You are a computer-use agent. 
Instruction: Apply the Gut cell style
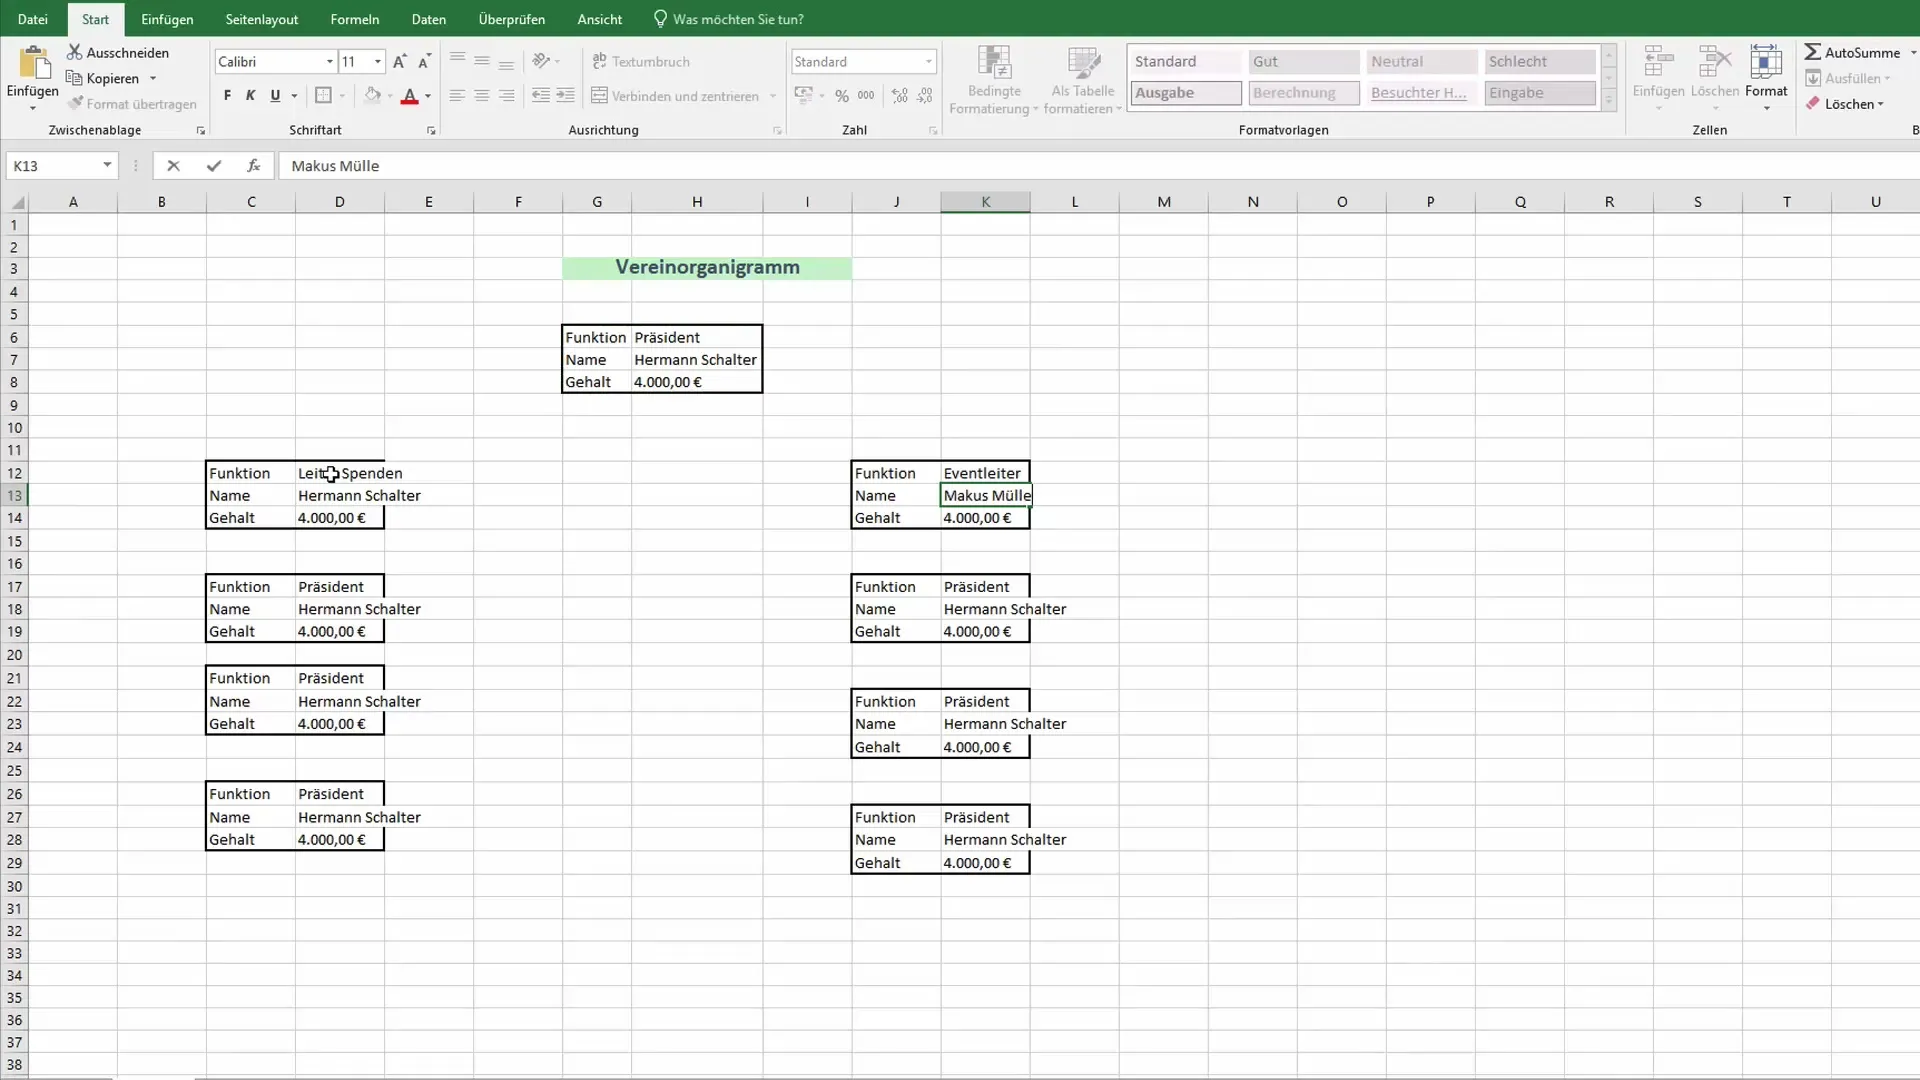coord(1304,62)
